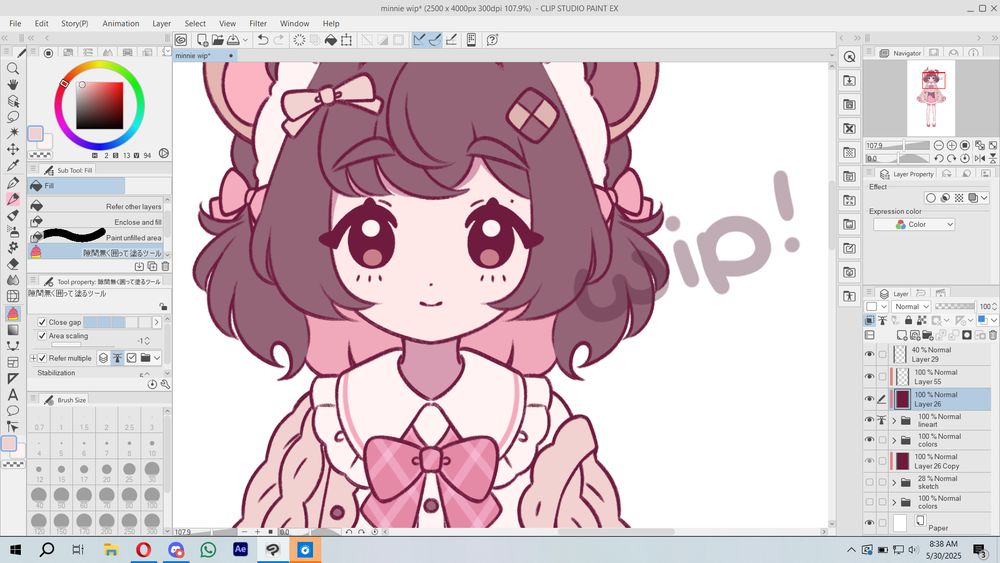Select the Paint unfilled area sub tool
Screen dimensions: 1000x563
[99, 237]
